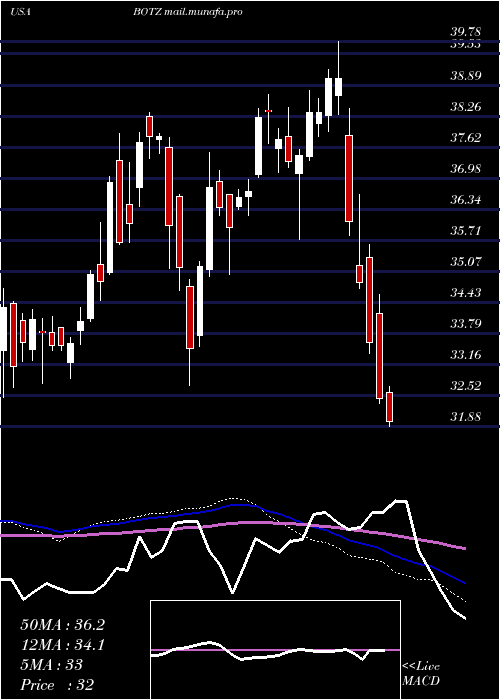The height and width of the screenshot is (700, 500).
Task: Select the 36.34 price label
Action: coord(466,200)
